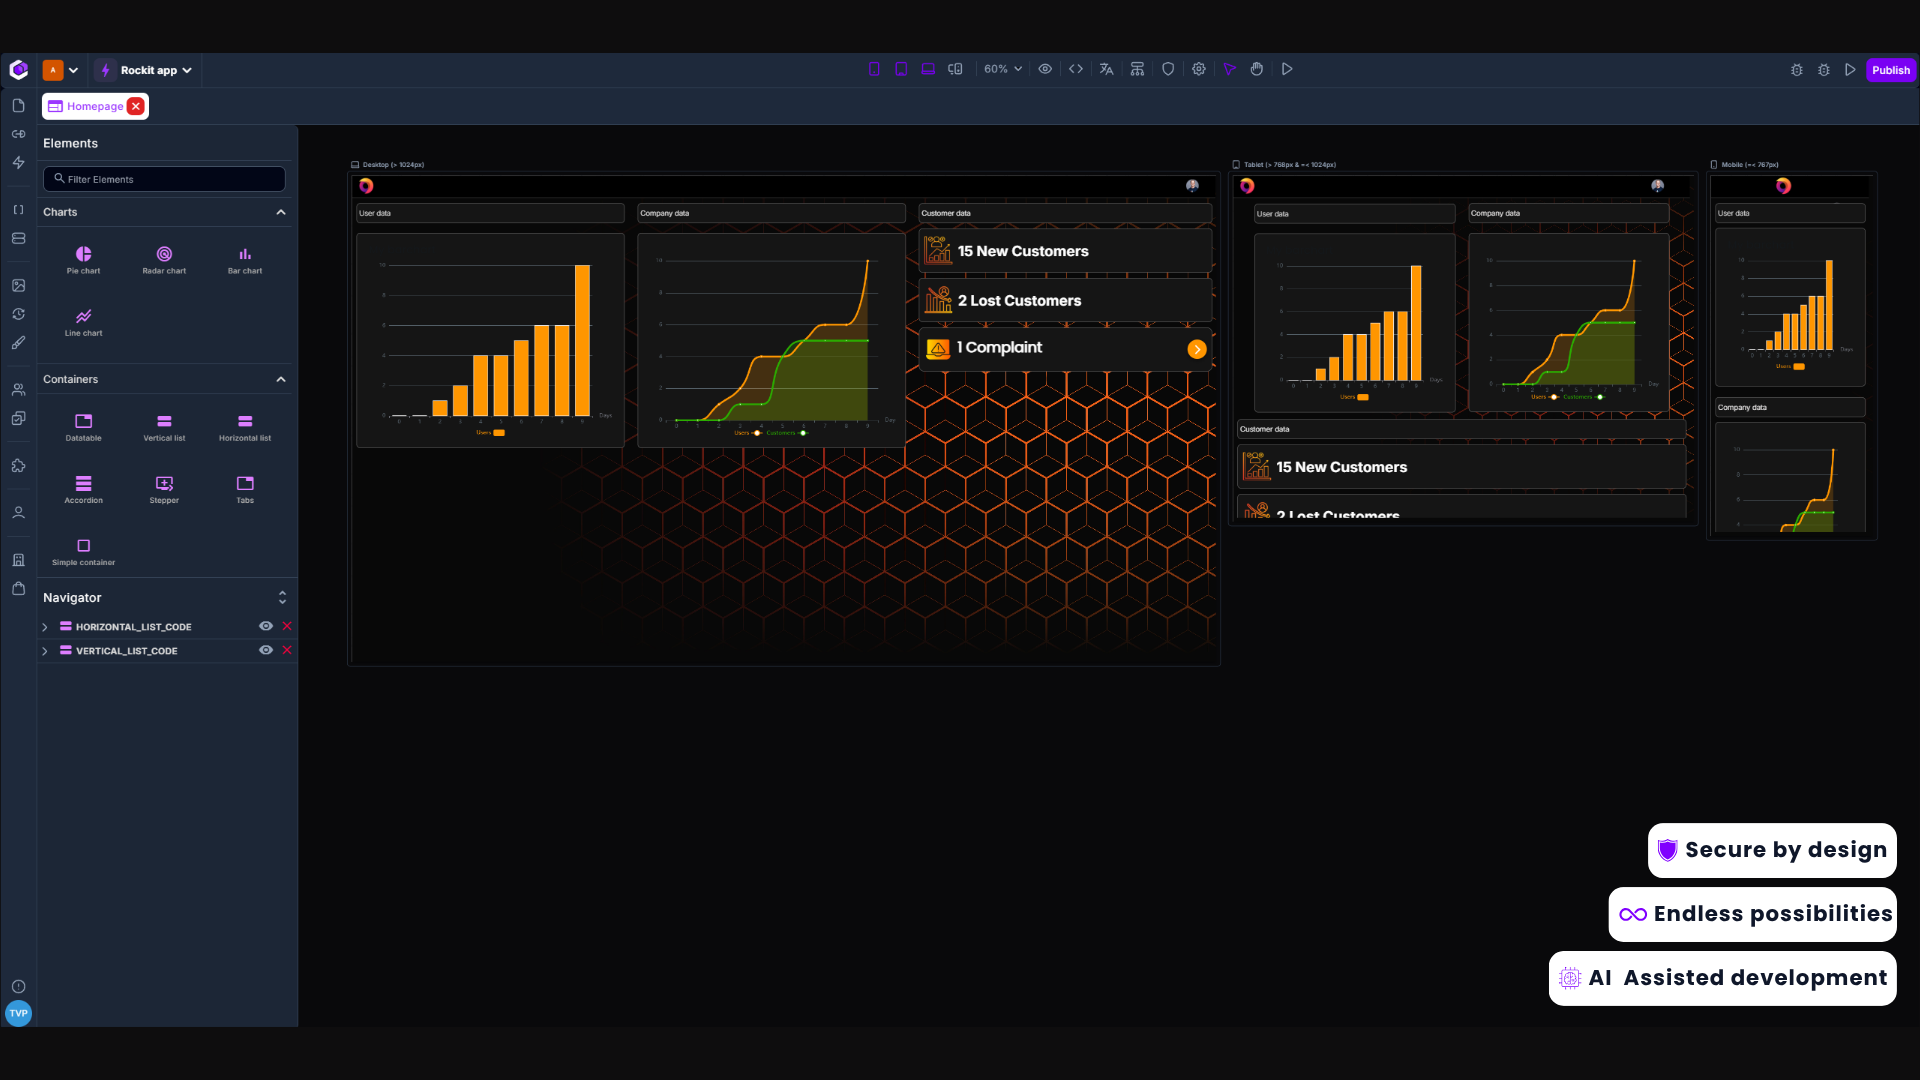Image resolution: width=1920 pixels, height=1080 pixels.
Task: Select the hand pan tool
Action: (x=1257, y=69)
